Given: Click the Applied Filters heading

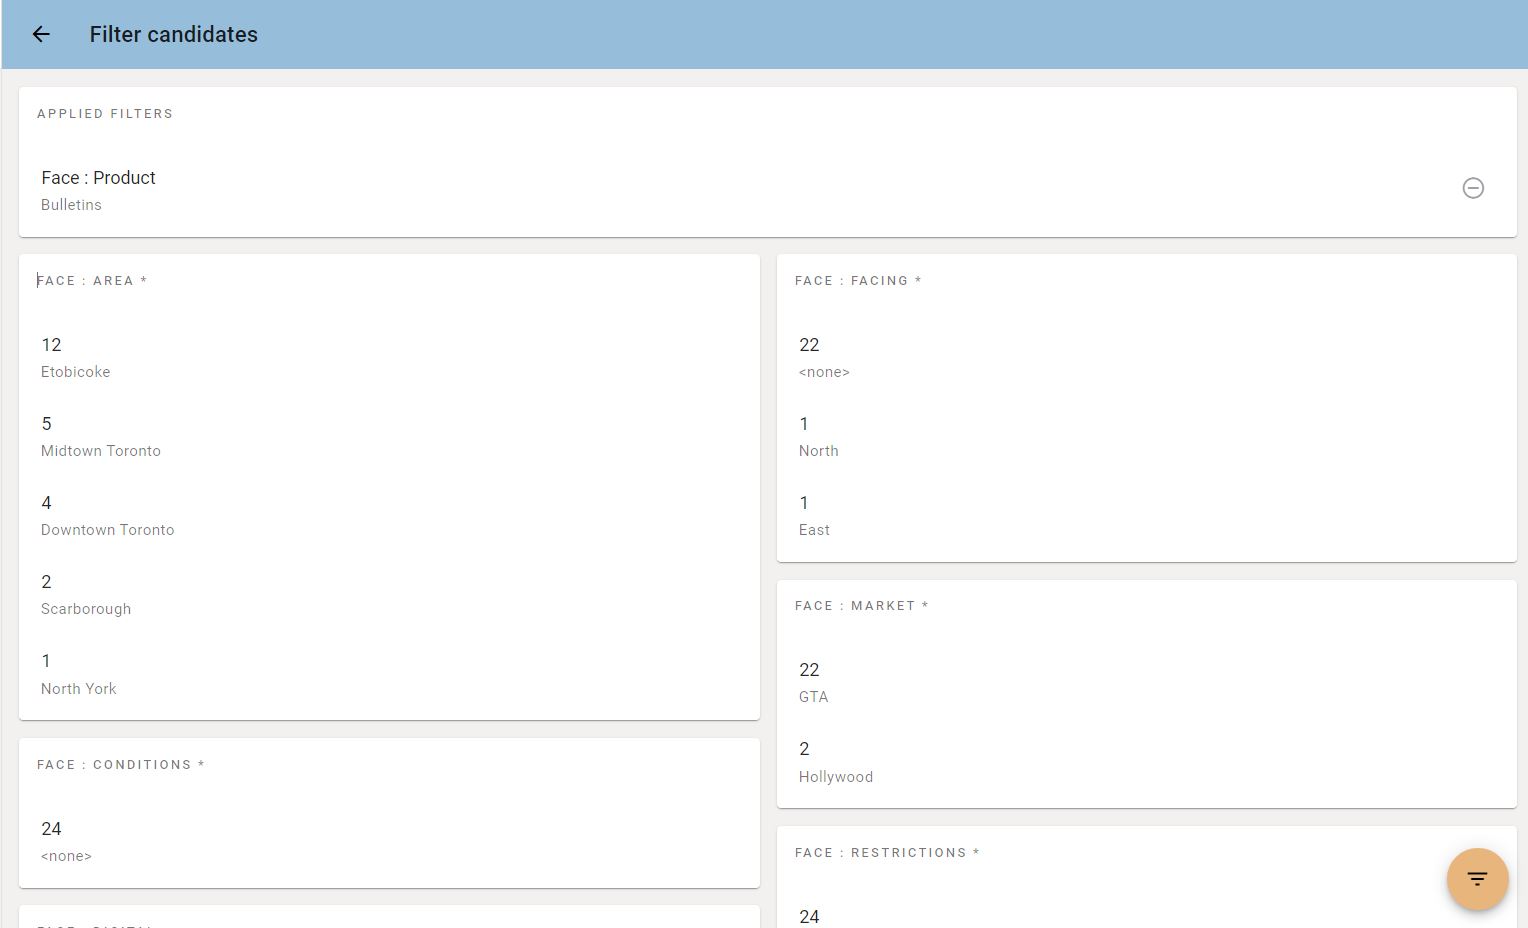Looking at the screenshot, I should pos(105,114).
